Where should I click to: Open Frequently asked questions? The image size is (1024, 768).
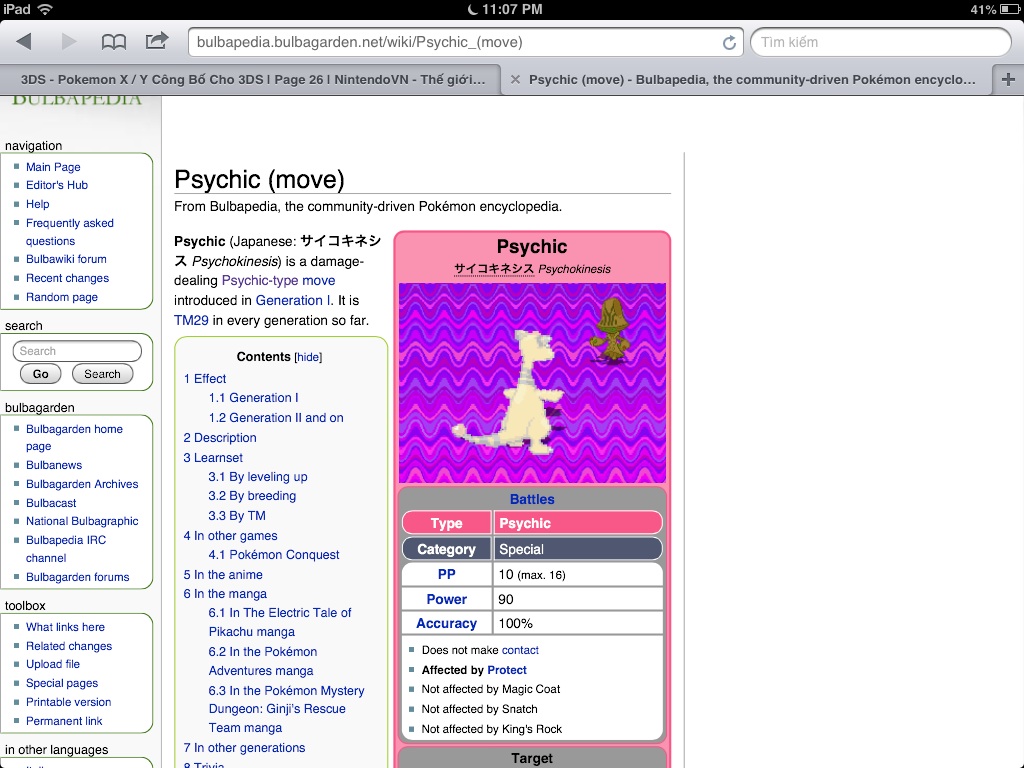(70, 232)
